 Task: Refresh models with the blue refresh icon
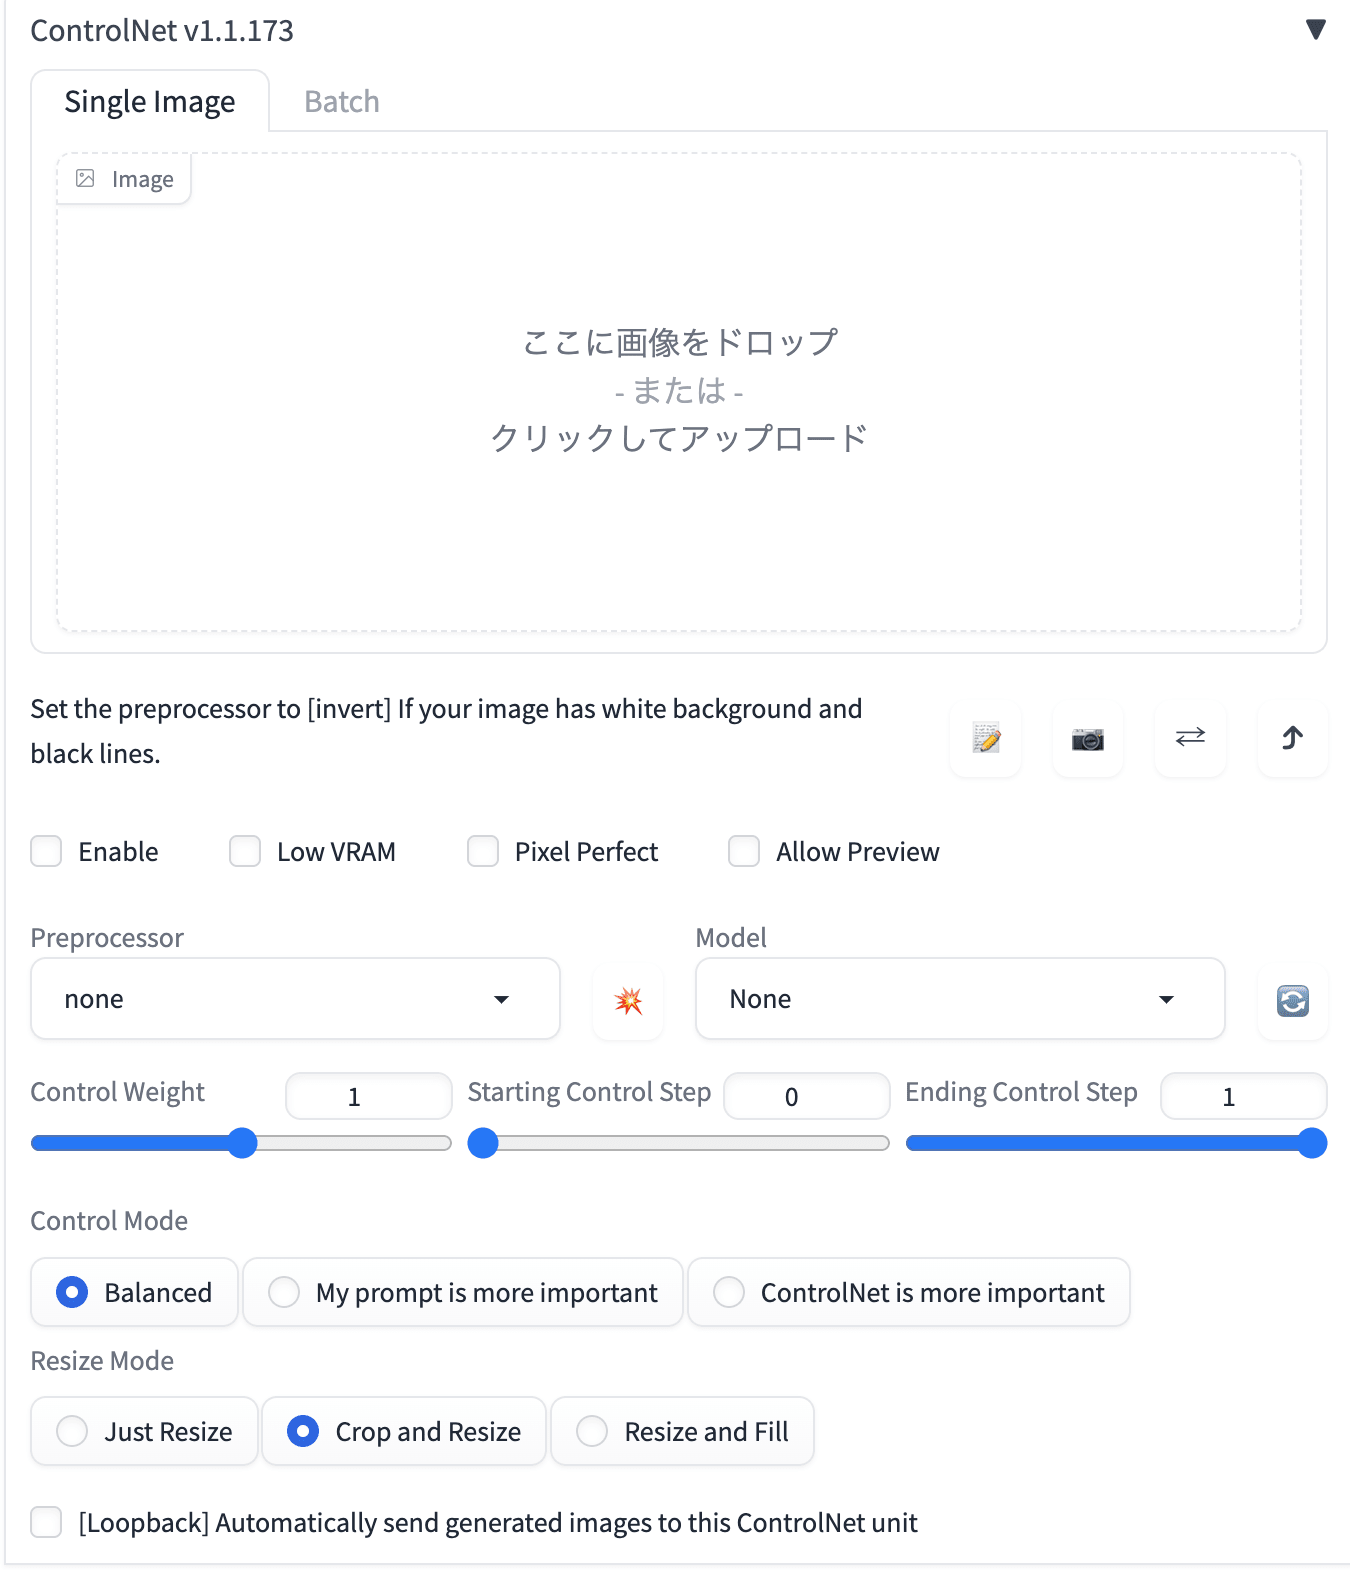click(1293, 1000)
